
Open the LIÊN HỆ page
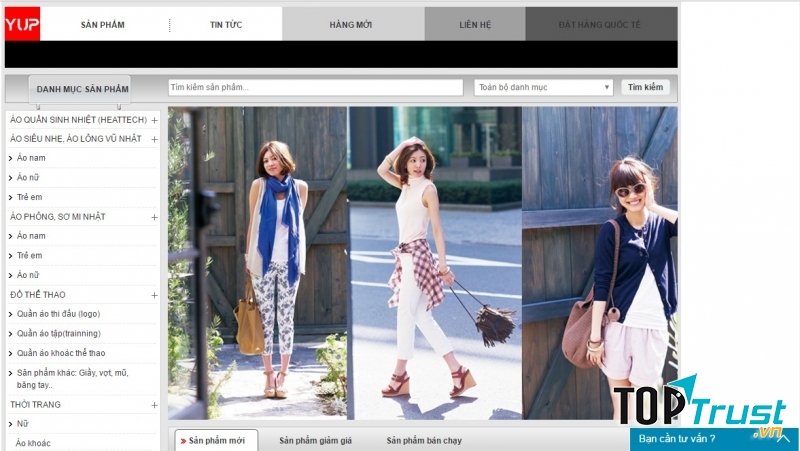tap(475, 24)
